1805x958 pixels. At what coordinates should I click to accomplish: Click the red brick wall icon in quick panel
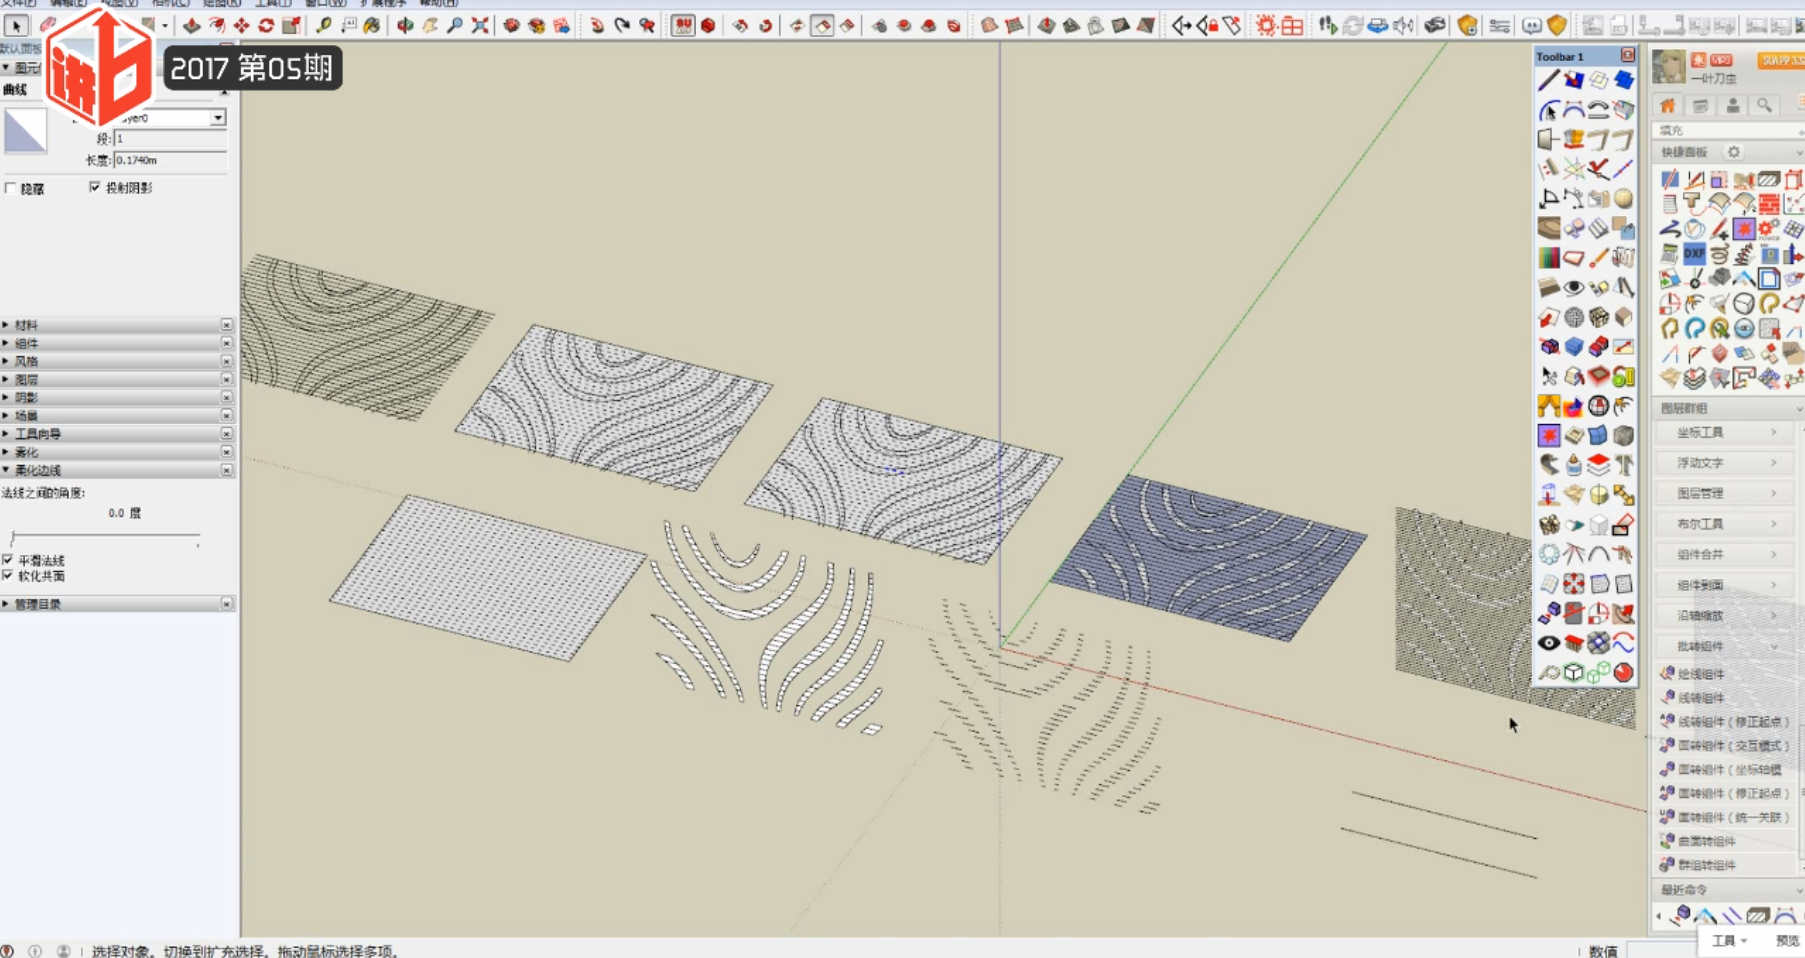(1769, 204)
